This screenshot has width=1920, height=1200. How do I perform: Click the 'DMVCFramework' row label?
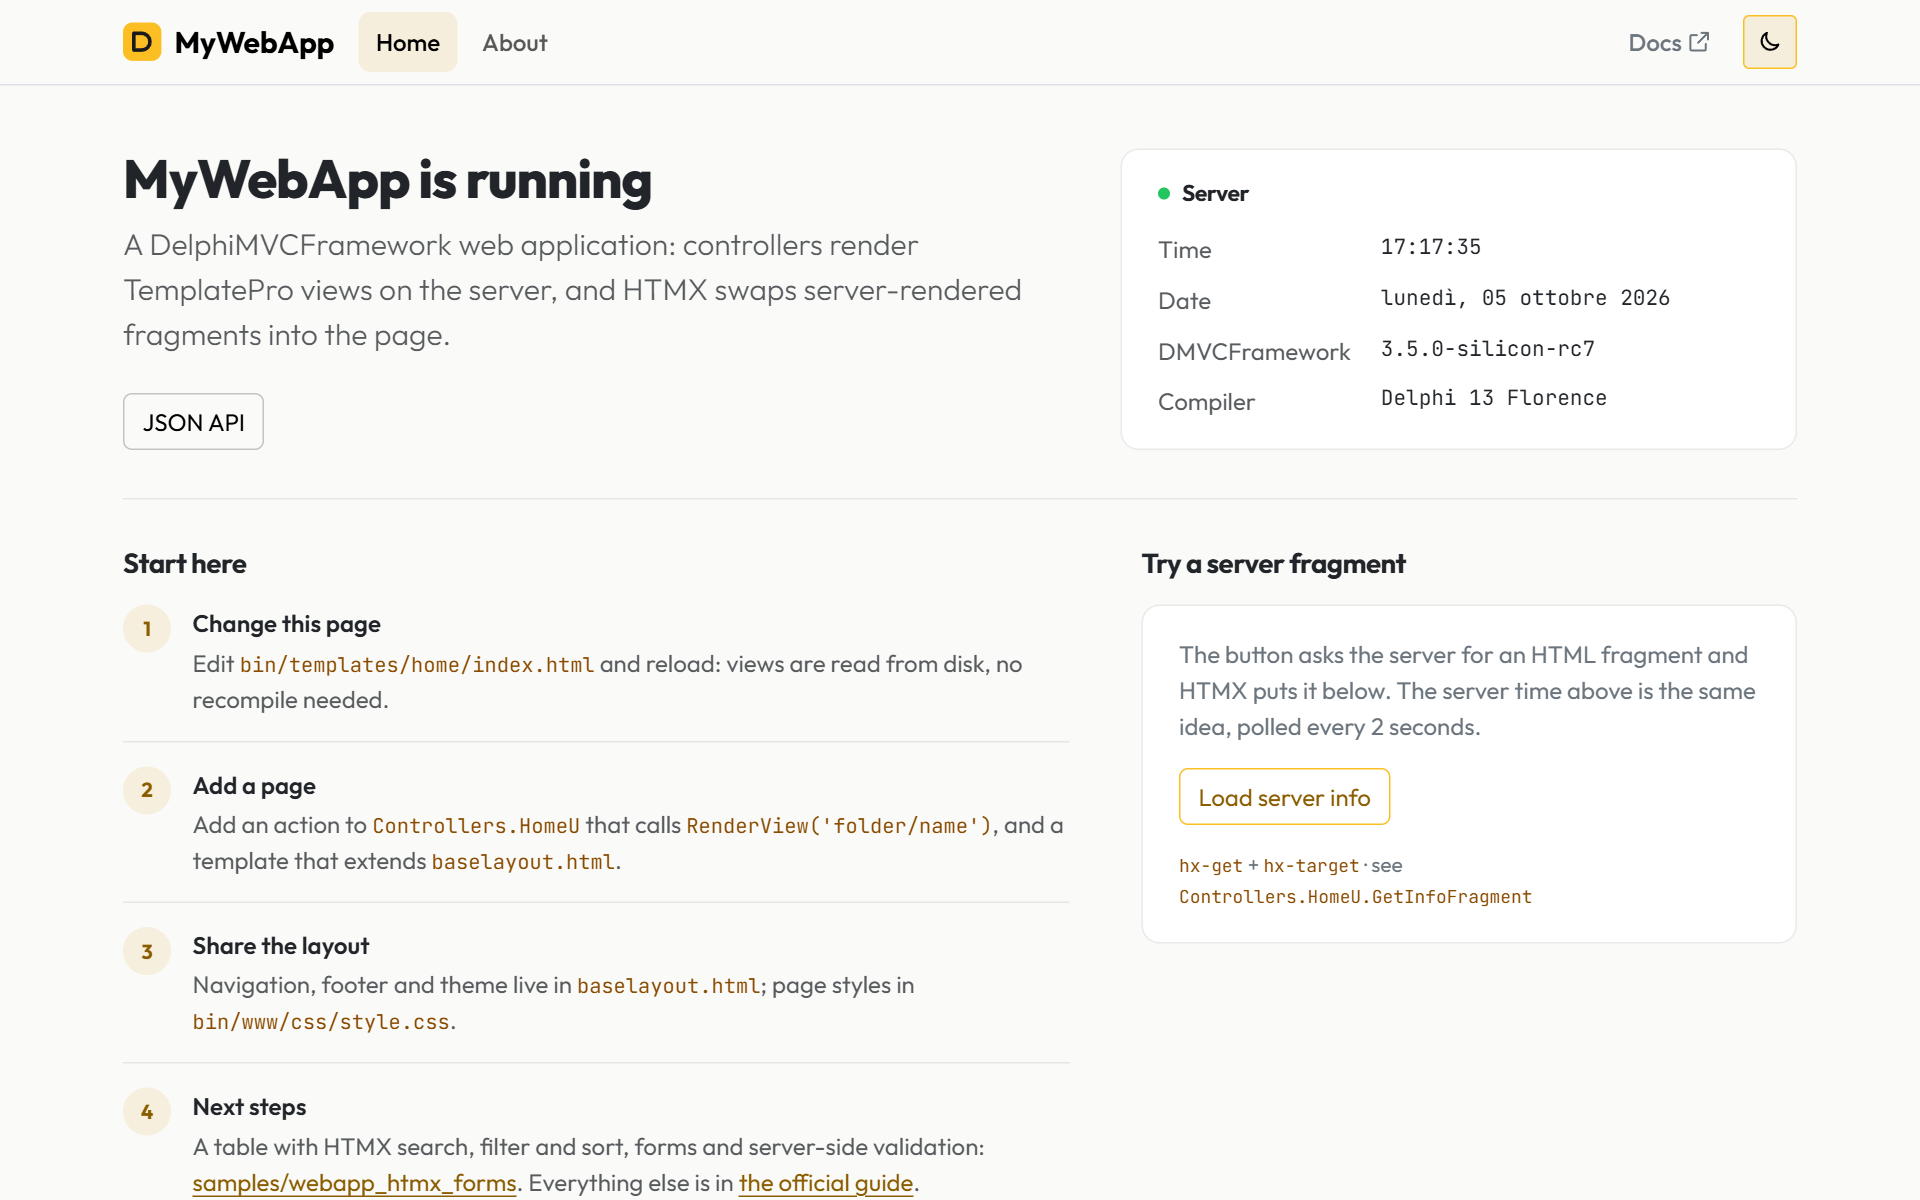click(x=1254, y=352)
